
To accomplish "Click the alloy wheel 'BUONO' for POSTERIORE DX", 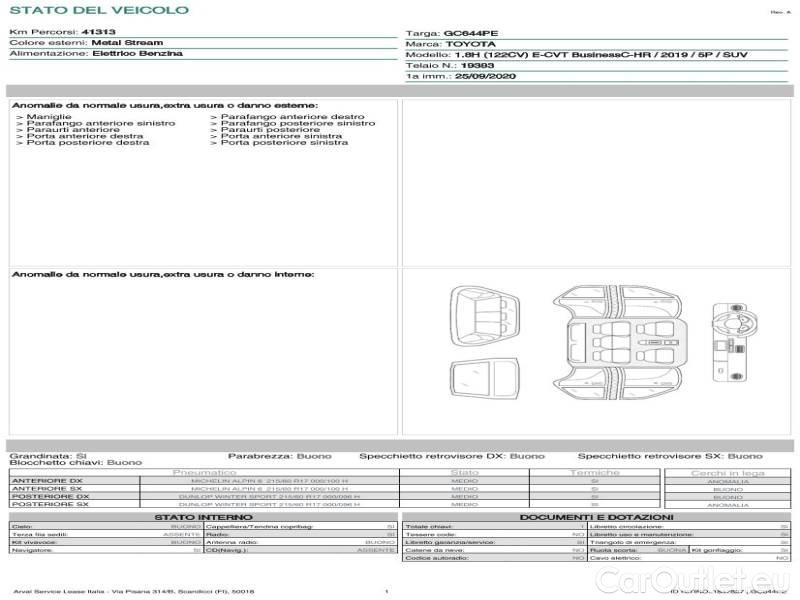I will (x=728, y=497).
